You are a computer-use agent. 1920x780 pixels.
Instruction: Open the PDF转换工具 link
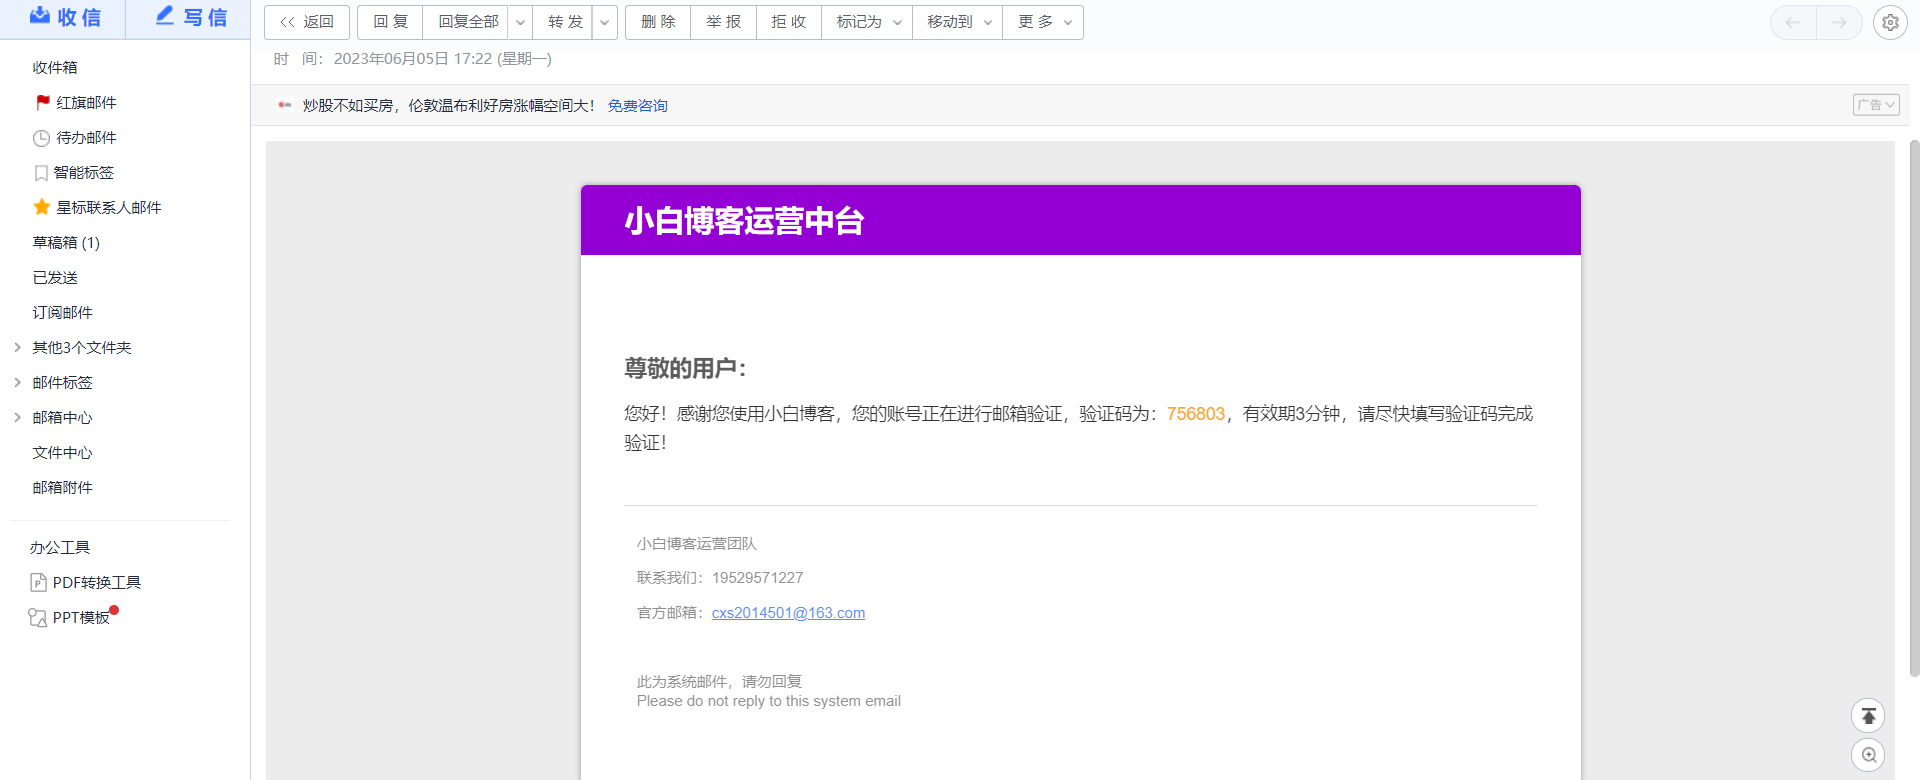point(97,583)
